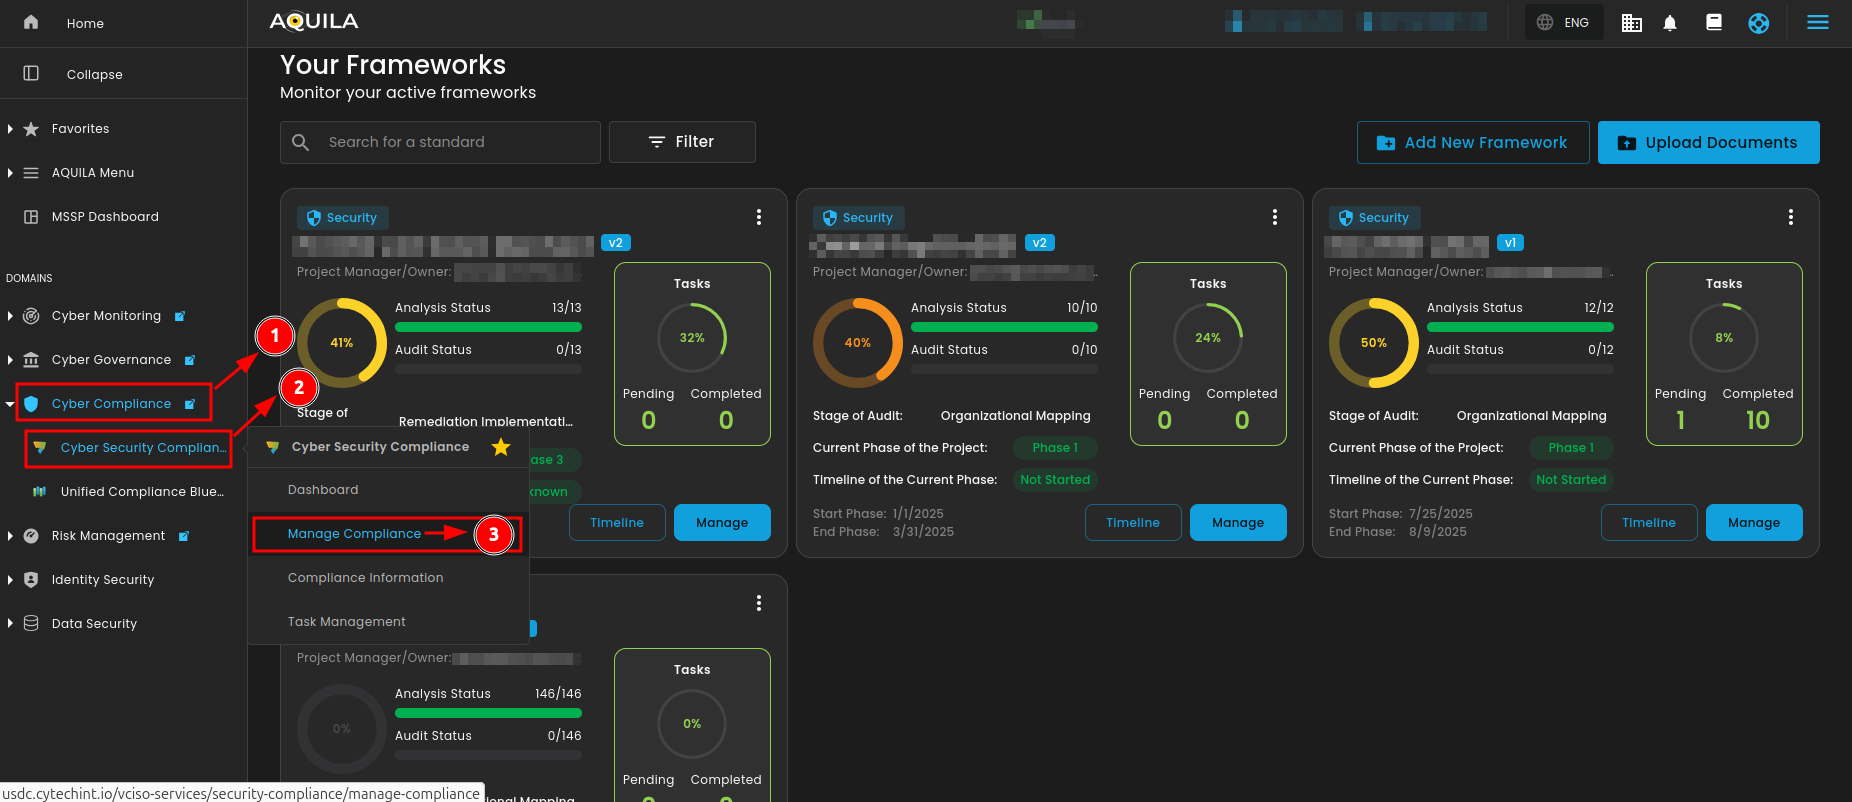The height and width of the screenshot is (802, 1852).
Task: Click the Upload Documents button
Action: pos(1708,143)
